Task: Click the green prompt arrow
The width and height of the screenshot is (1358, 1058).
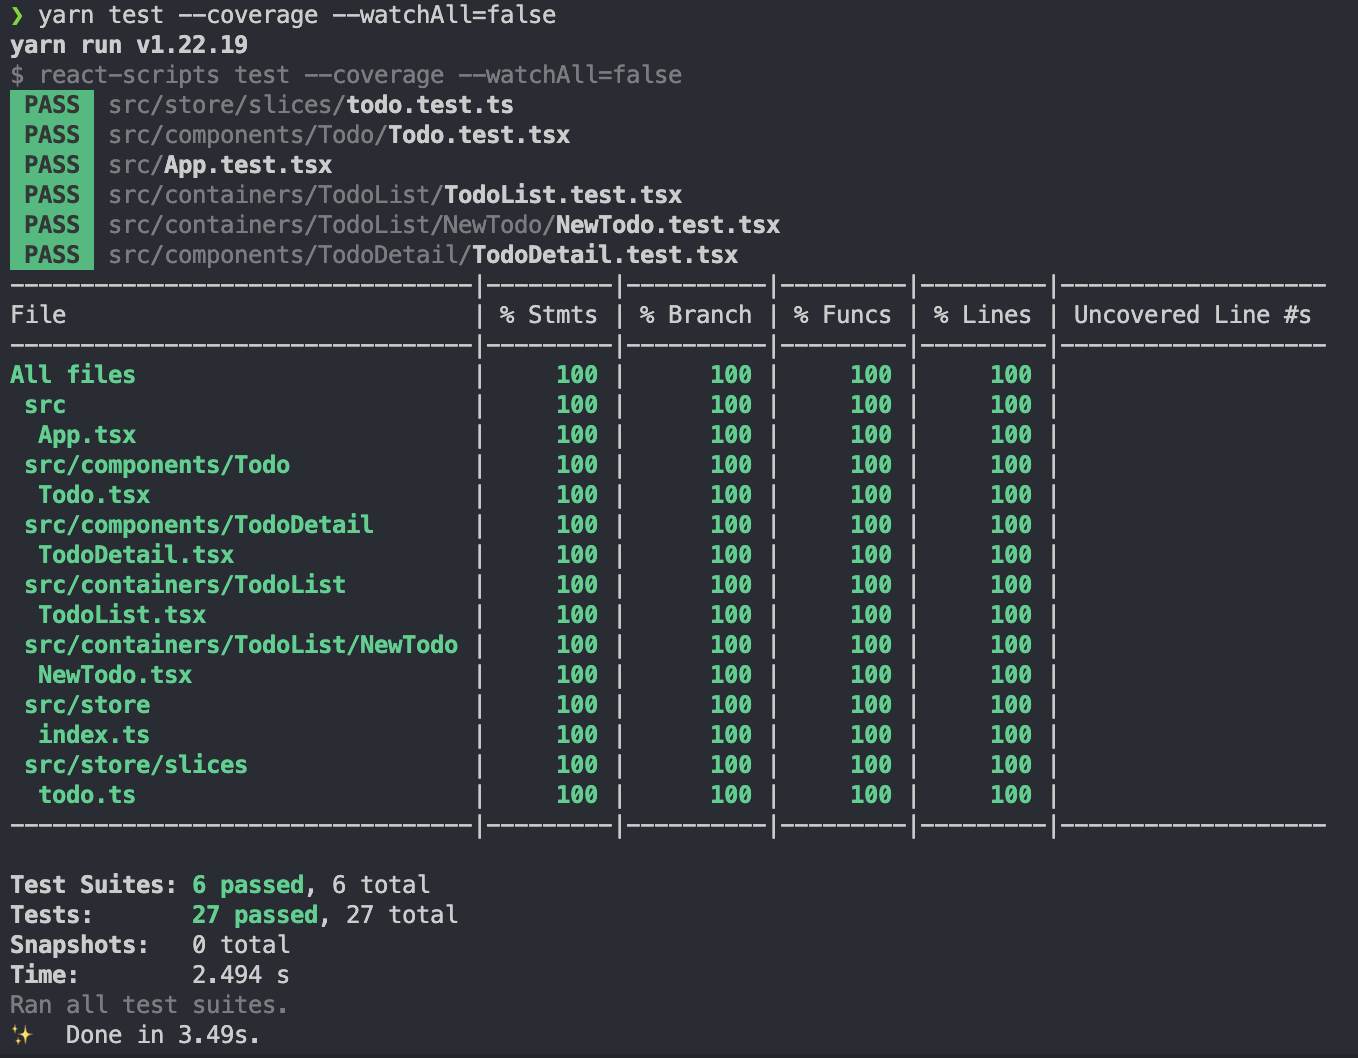Action: point(17,15)
